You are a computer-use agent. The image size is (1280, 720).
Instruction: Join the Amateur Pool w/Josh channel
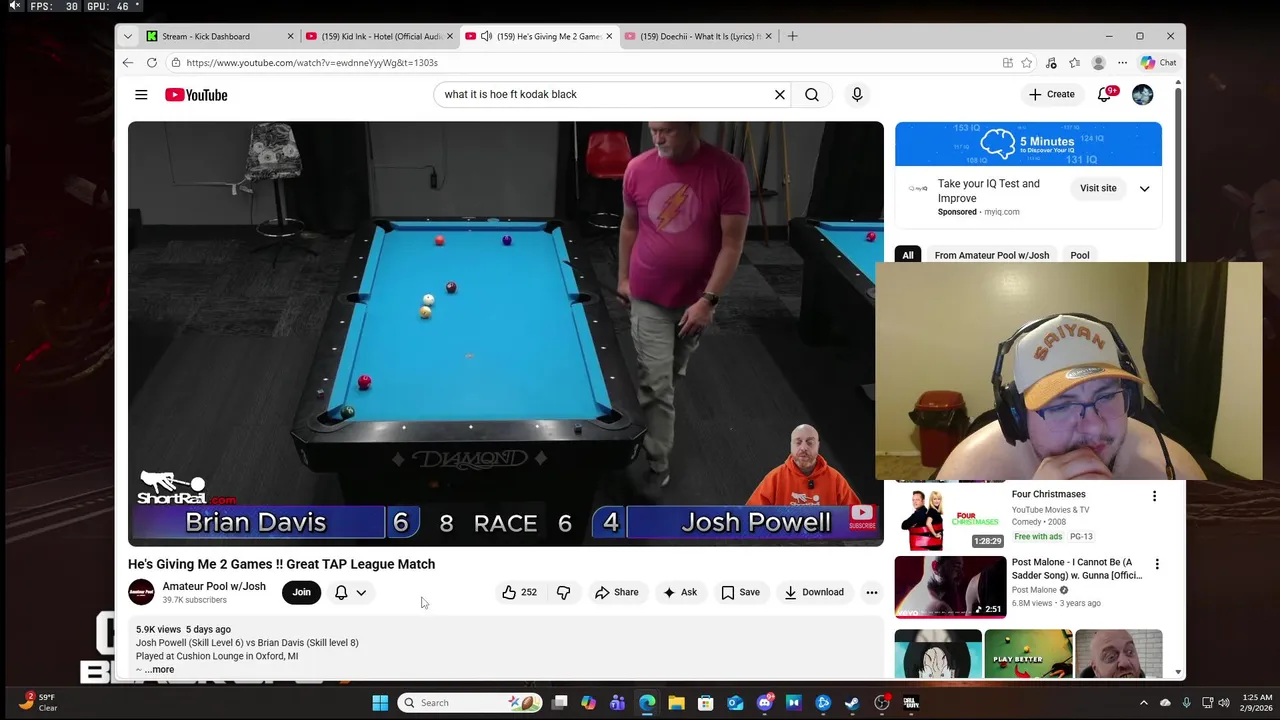302,592
